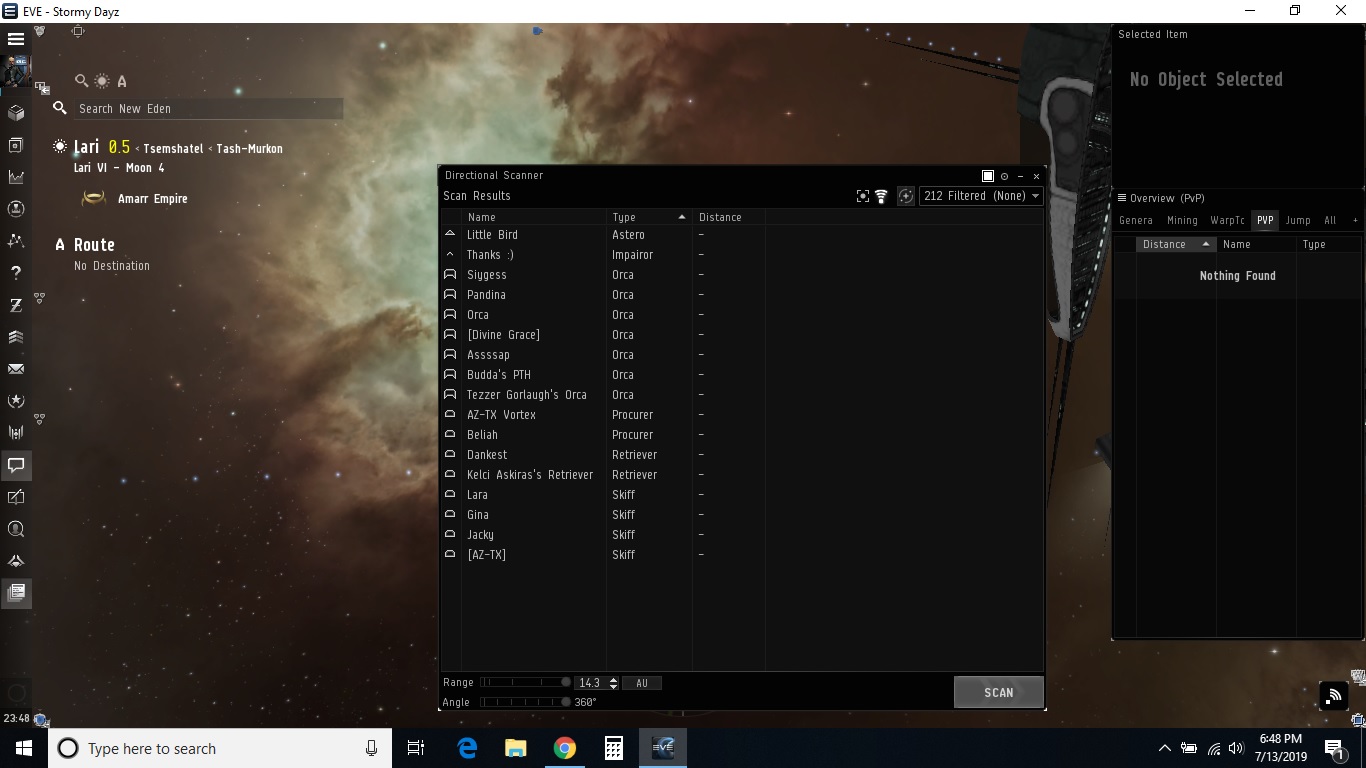Toggle the circular align icon in scanner
1366x768 pixels.
pyautogui.click(x=906, y=196)
